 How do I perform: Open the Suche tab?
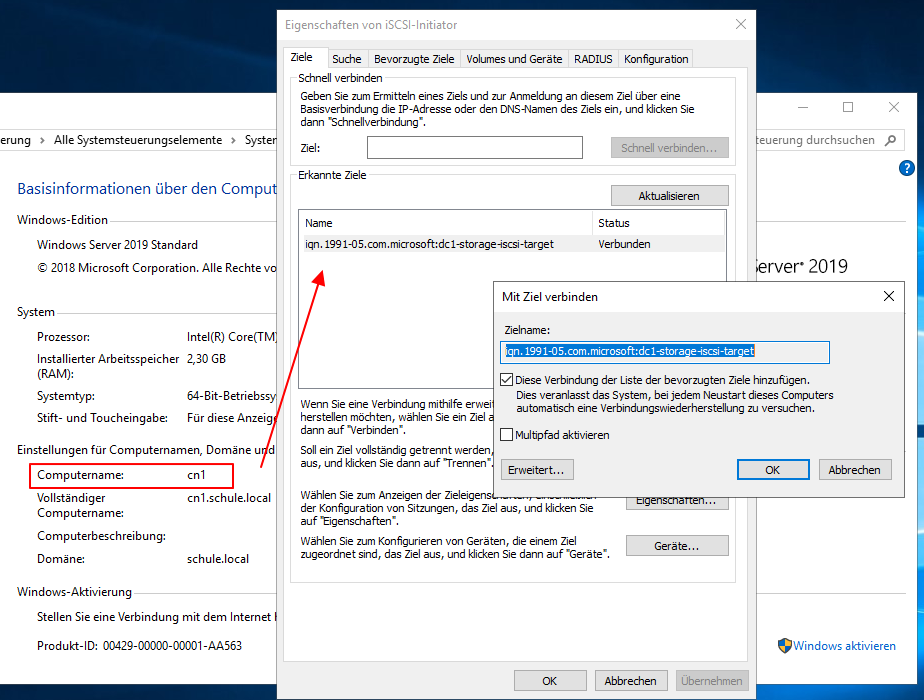(x=348, y=58)
